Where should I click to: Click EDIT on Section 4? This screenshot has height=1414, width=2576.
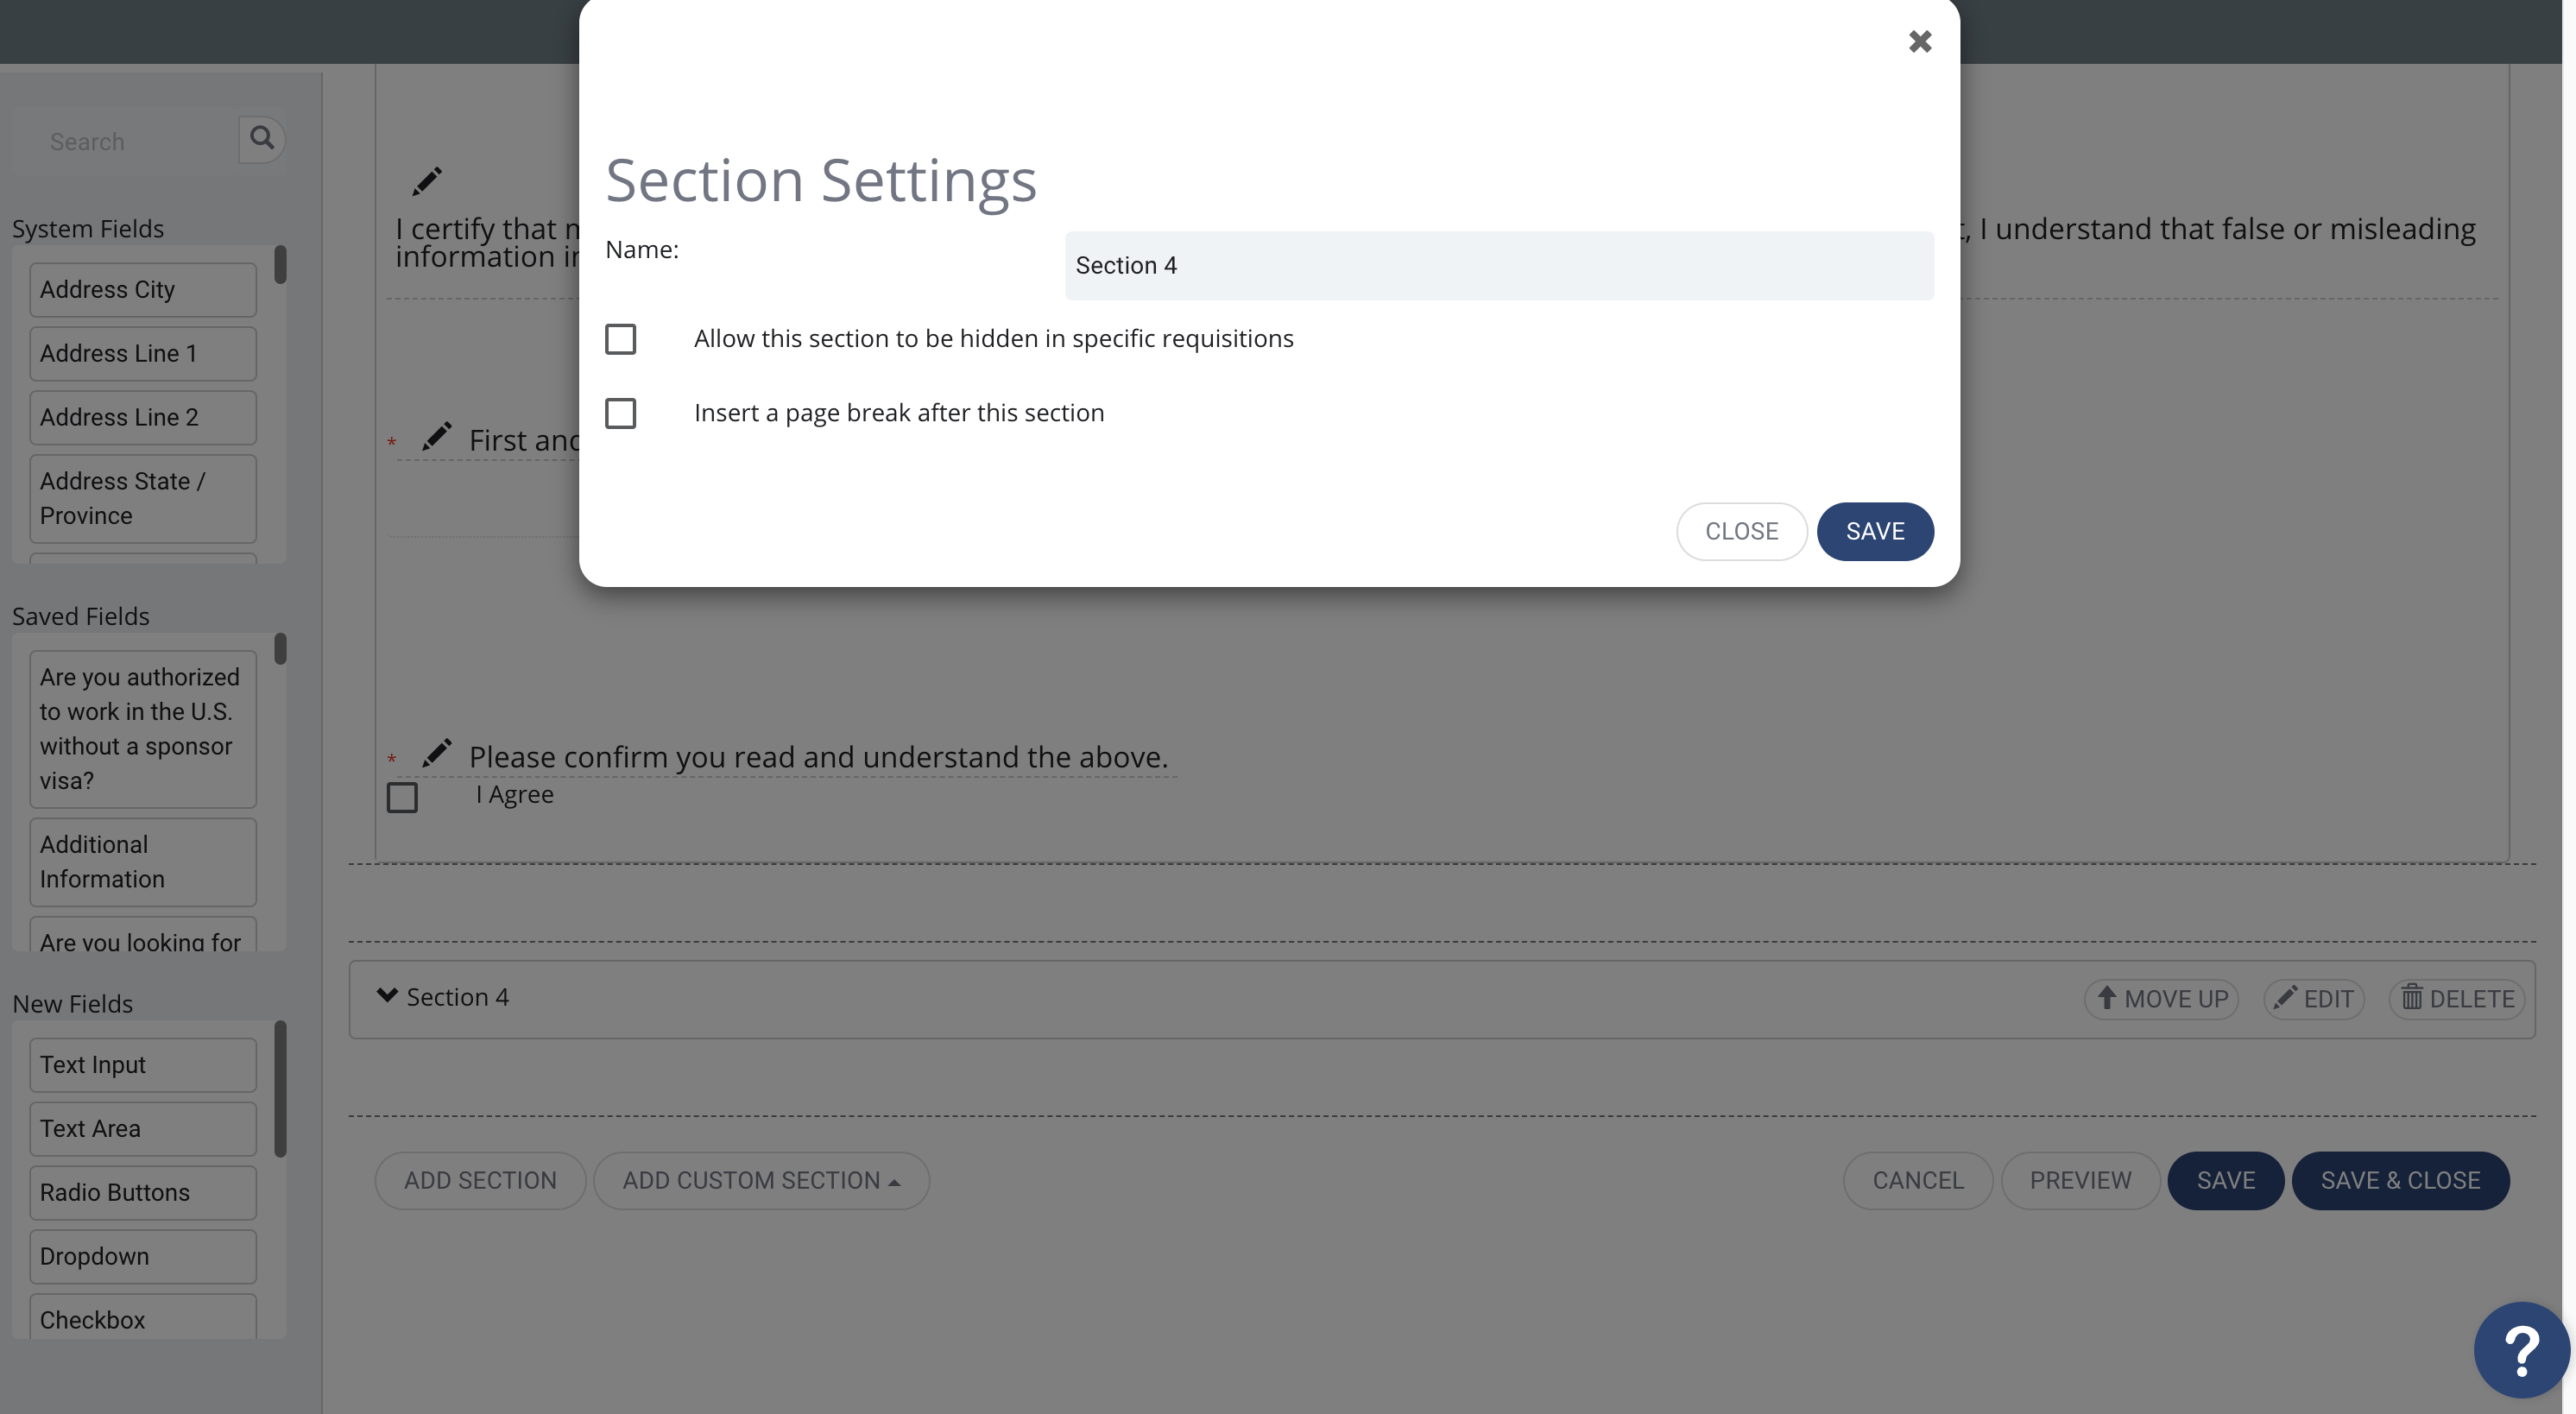pos(2313,999)
